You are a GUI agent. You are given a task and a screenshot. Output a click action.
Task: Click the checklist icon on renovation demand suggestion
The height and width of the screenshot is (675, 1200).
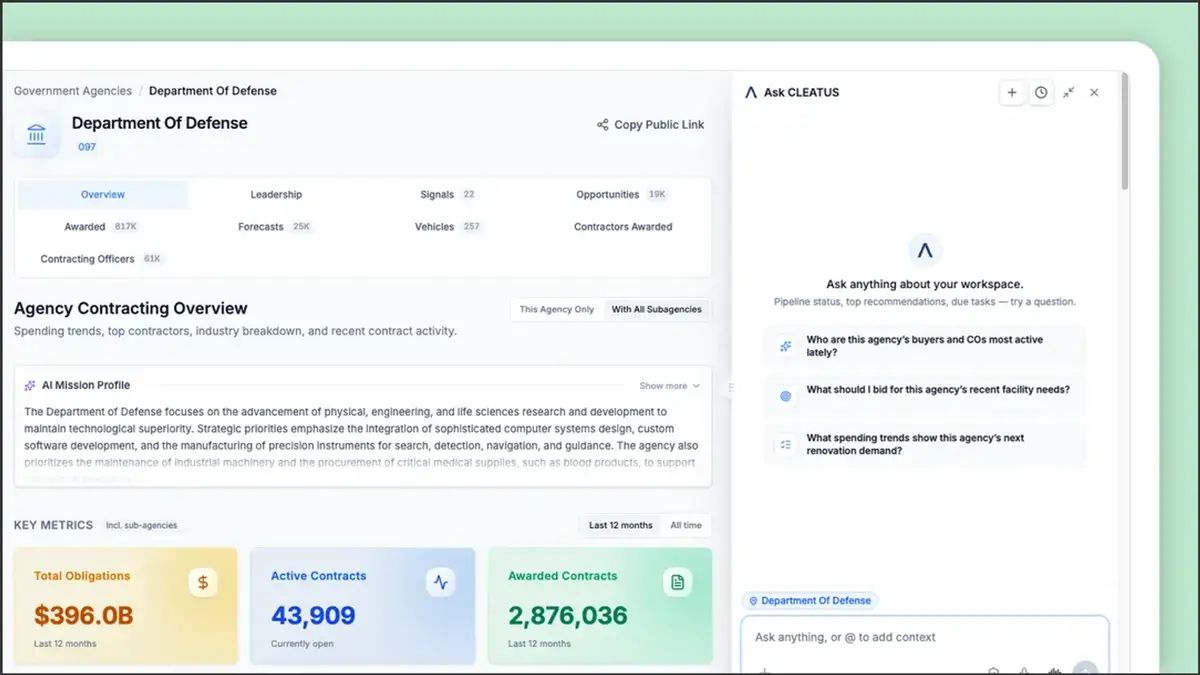(785, 444)
